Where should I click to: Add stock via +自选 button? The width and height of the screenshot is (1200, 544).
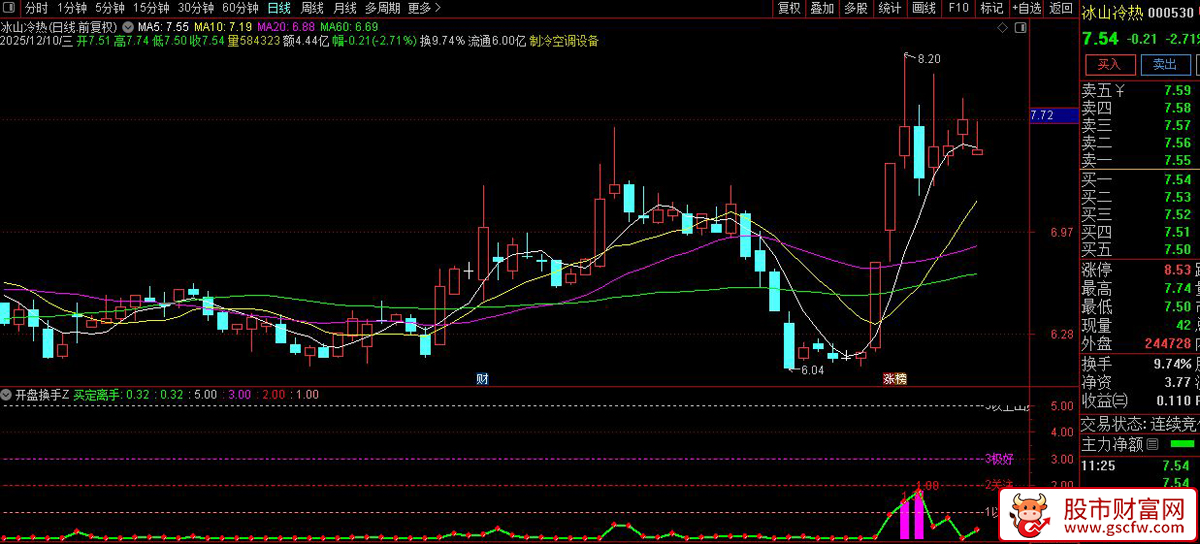click(1026, 8)
